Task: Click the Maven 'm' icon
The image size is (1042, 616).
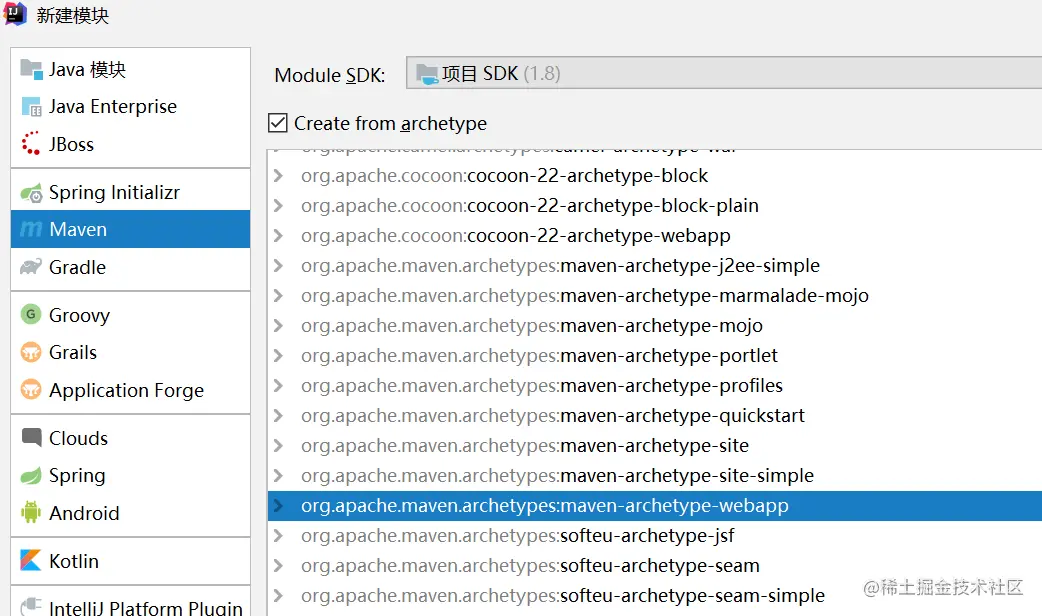Action: pyautogui.click(x=31, y=229)
